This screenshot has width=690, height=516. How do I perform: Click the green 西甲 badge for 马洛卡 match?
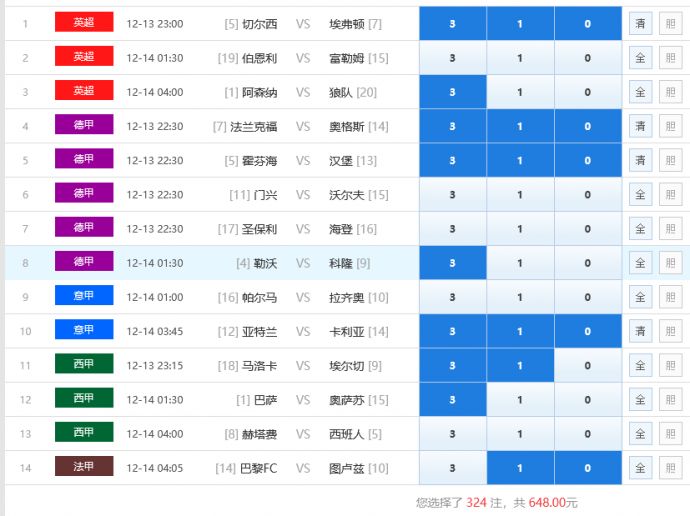(x=84, y=365)
